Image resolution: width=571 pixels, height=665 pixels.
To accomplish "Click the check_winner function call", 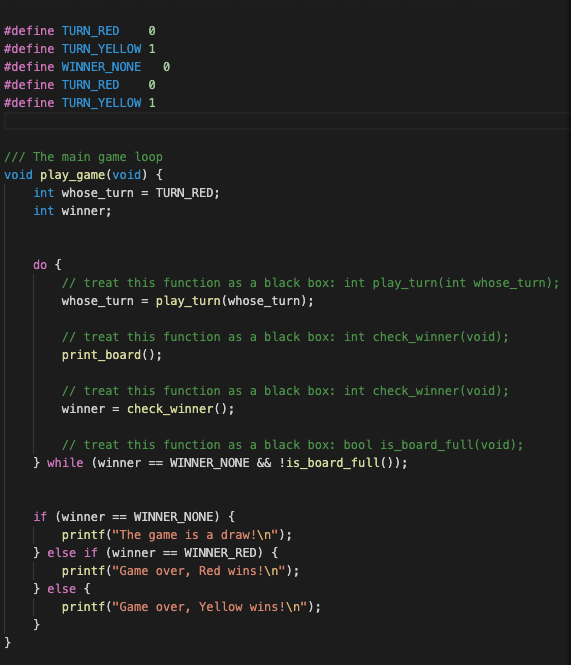I will click(170, 409).
